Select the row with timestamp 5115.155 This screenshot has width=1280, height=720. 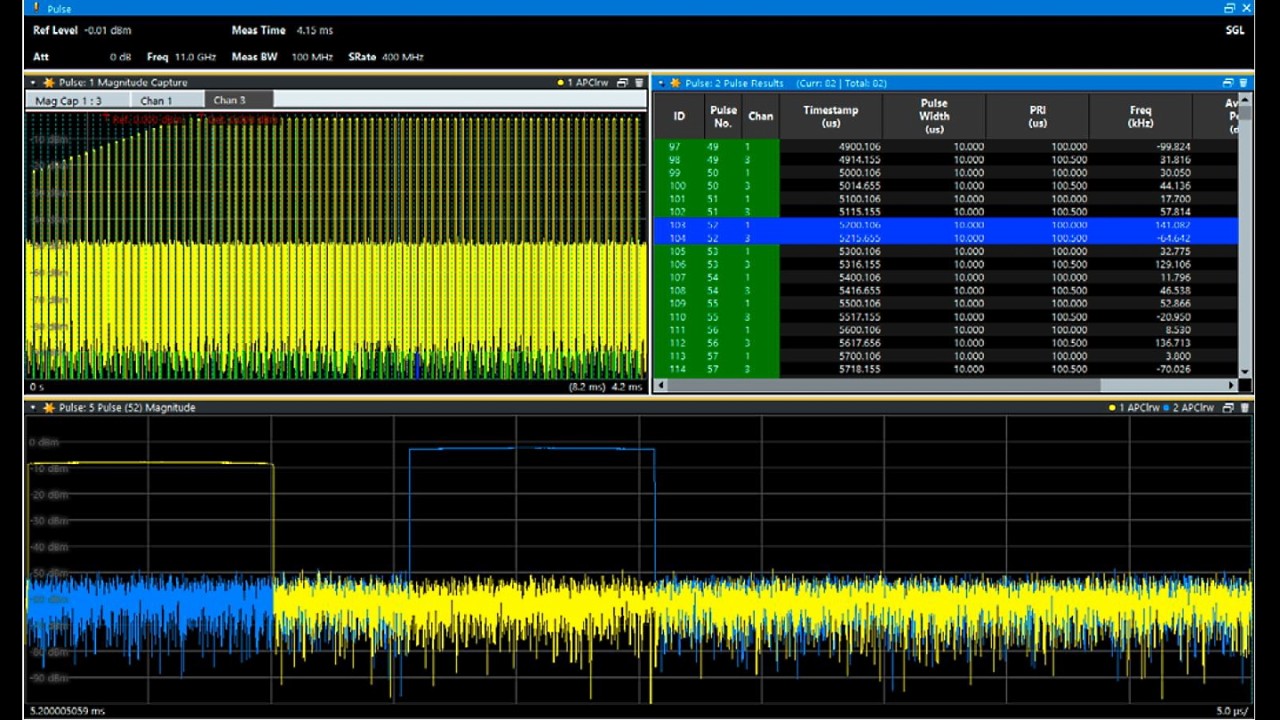click(x=946, y=212)
